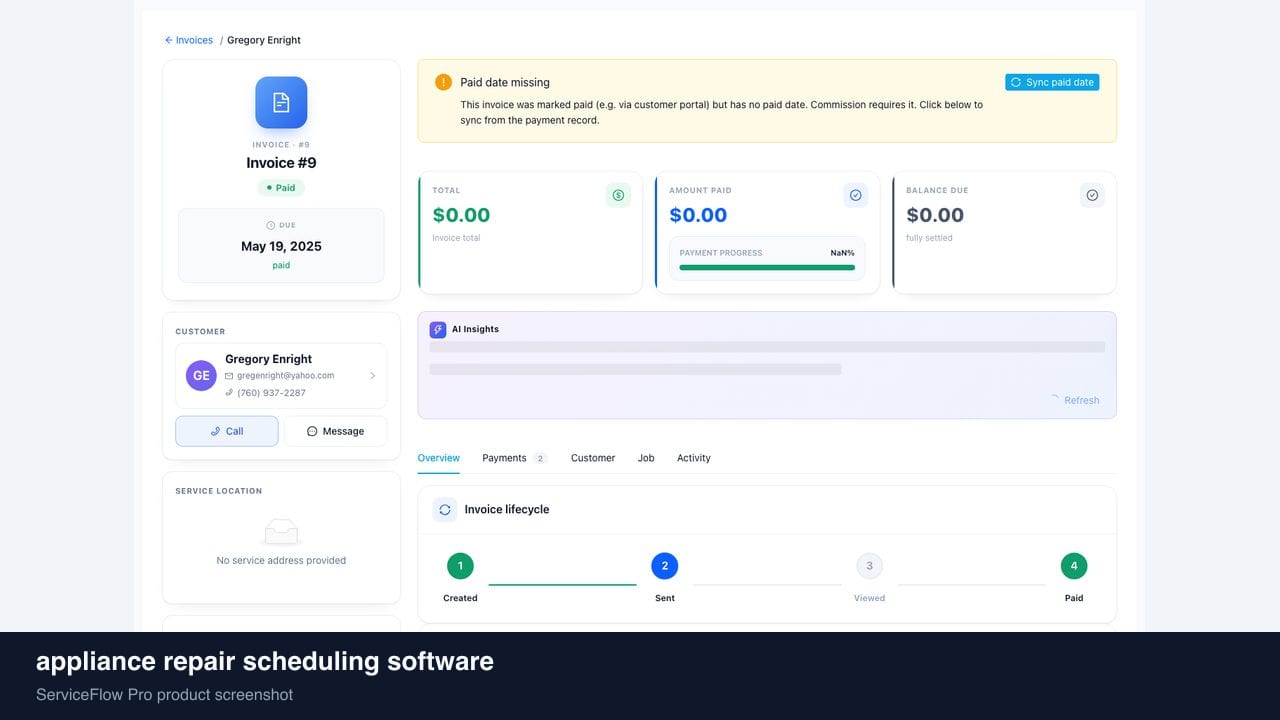
Task: Open the Job tab
Action: (646, 458)
